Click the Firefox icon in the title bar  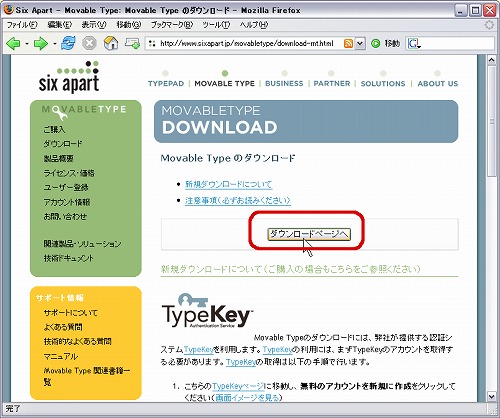(x=9, y=10)
